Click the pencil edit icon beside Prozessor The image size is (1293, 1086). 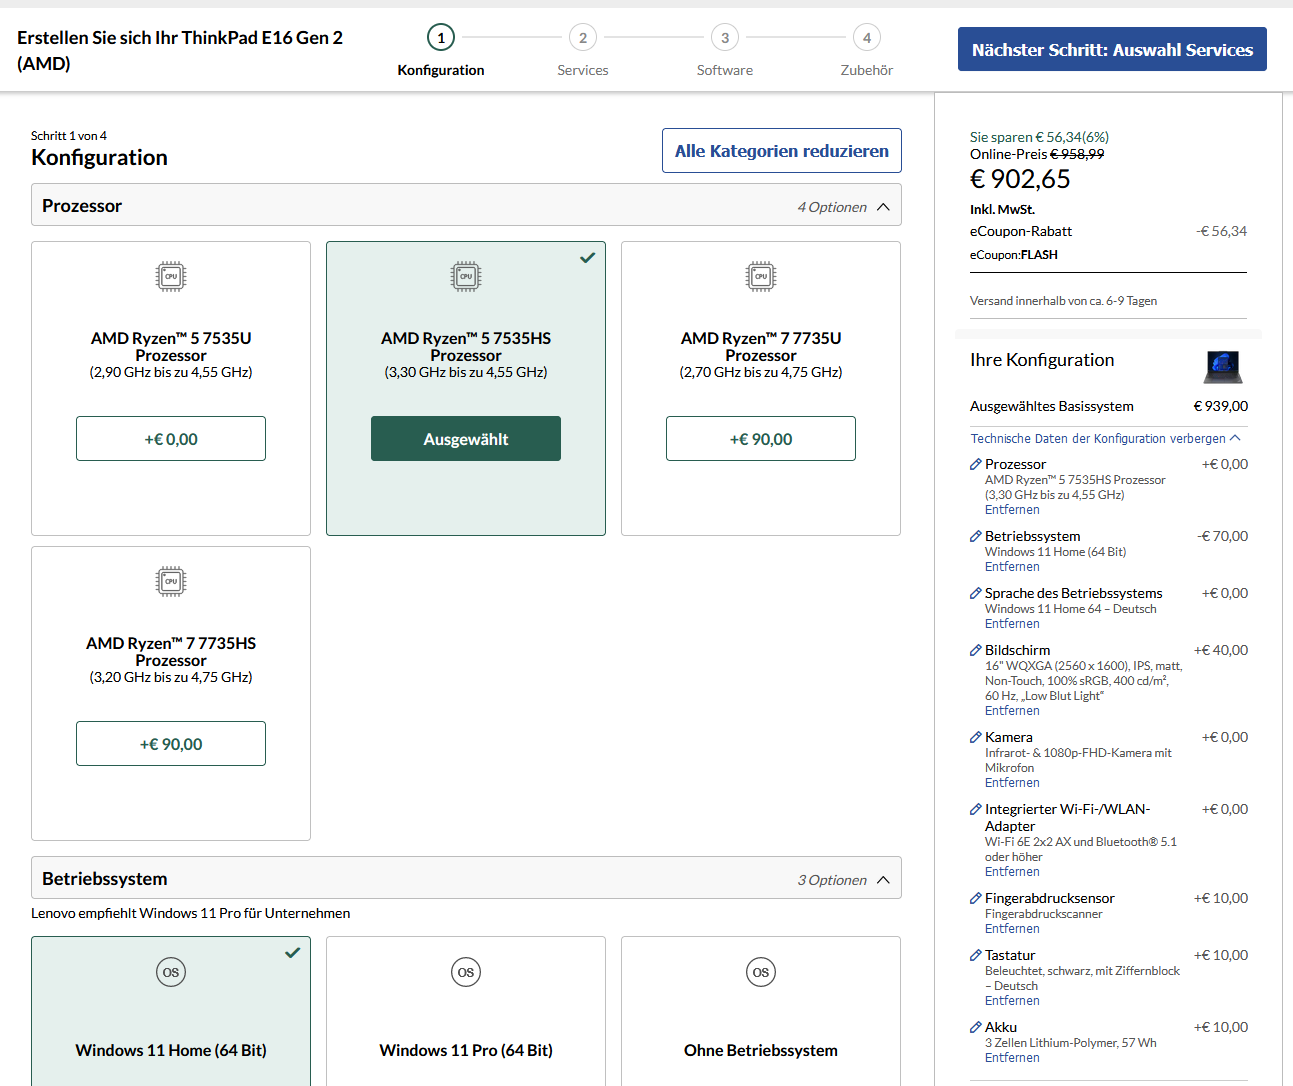975,464
